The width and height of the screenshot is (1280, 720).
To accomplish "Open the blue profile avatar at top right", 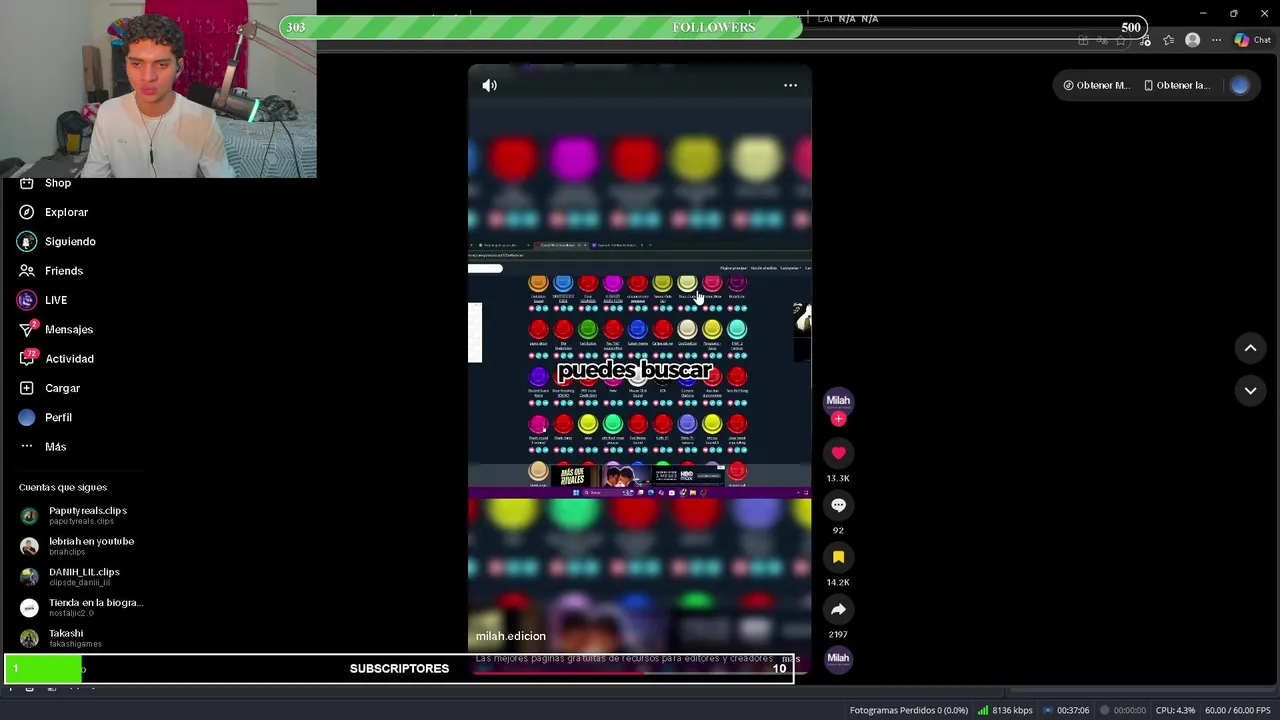I will tap(1240, 85).
